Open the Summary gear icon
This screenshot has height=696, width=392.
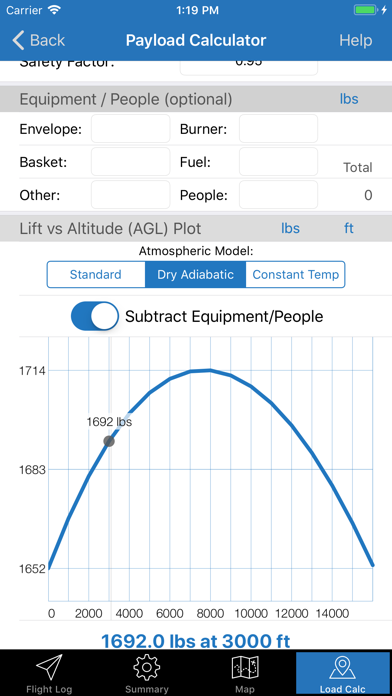[147, 668]
